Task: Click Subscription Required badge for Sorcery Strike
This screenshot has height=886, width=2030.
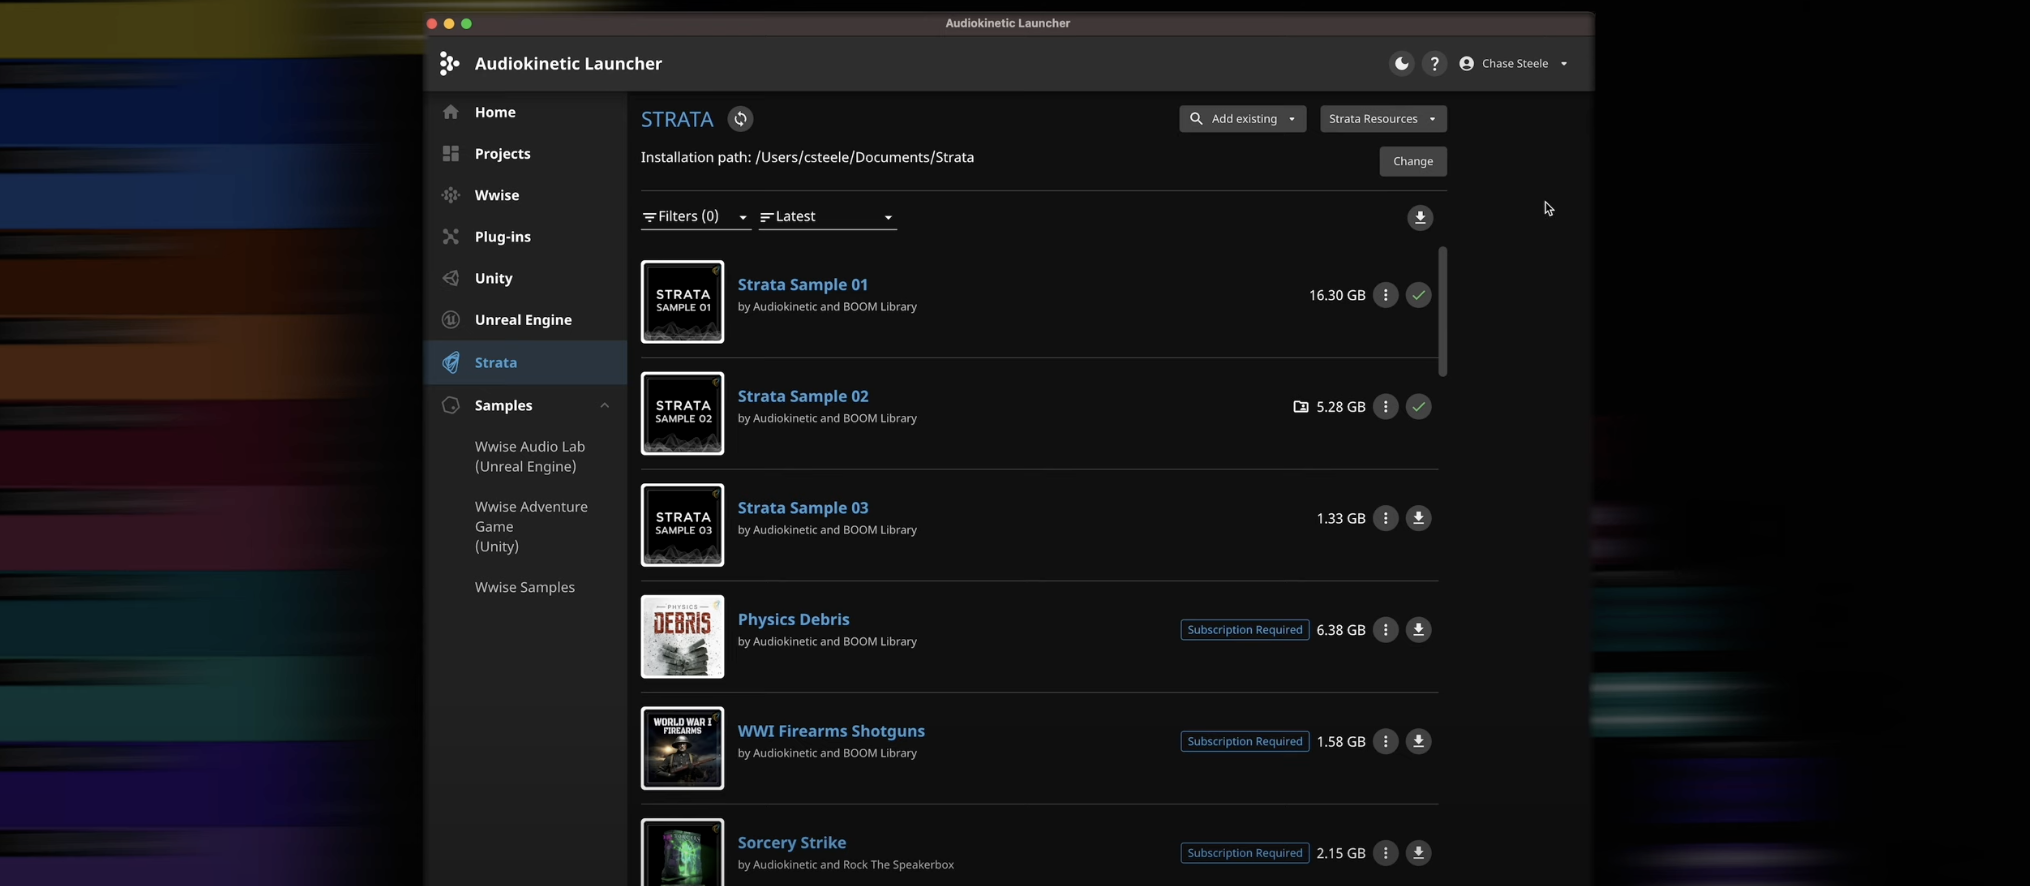Action: [1244, 853]
